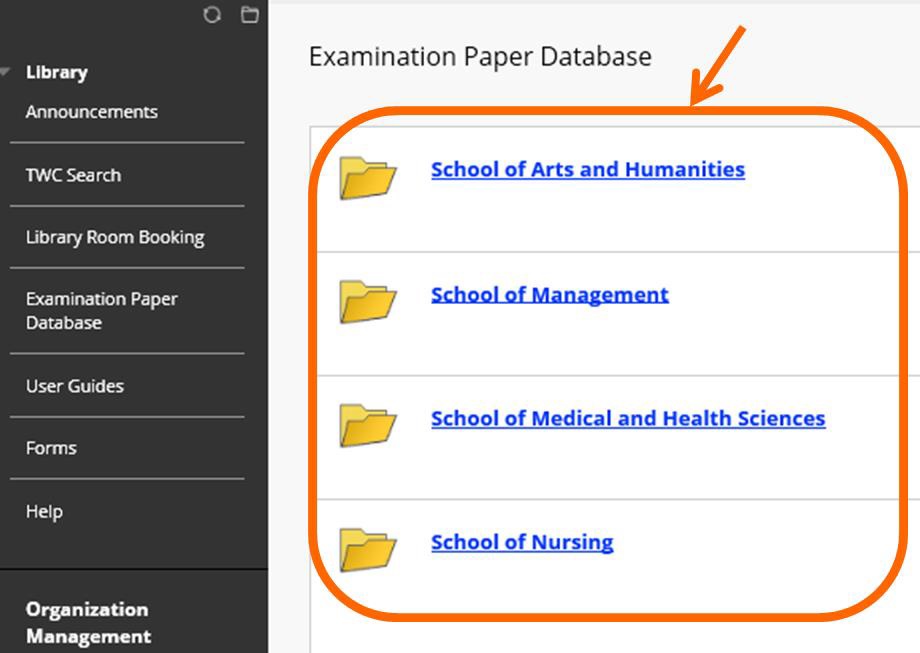Image resolution: width=920 pixels, height=653 pixels.
Task: Open Help in the sidebar menu
Action: coord(44,512)
